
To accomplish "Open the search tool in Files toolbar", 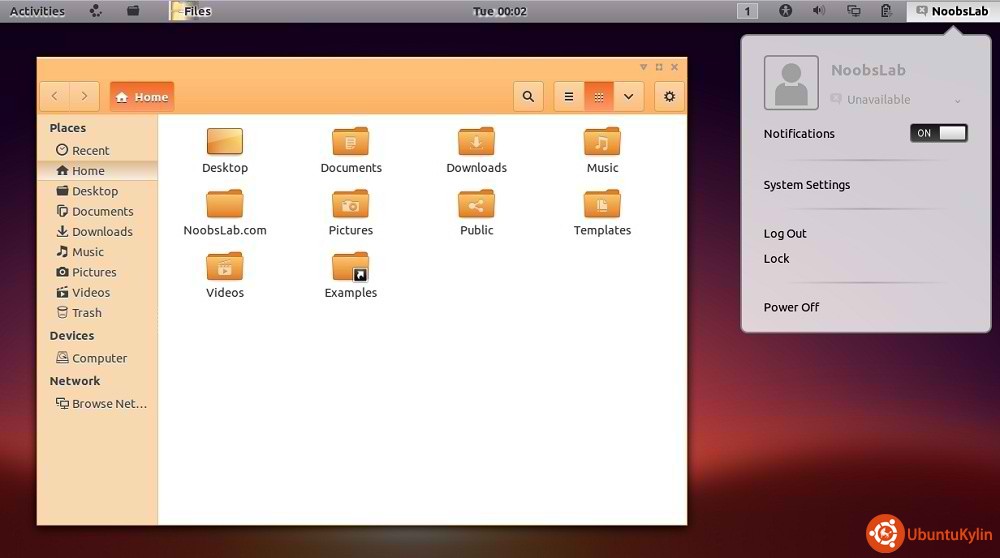I will tap(528, 97).
